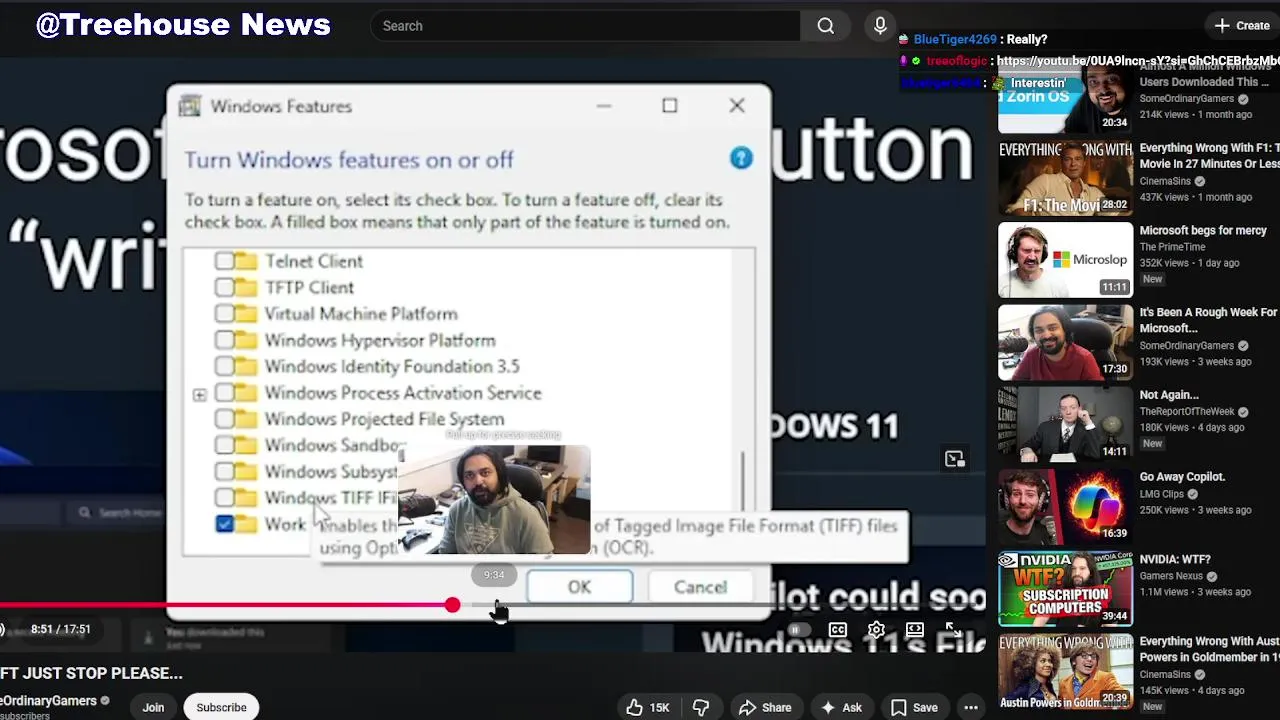The image size is (1280, 720).
Task: Click TheReportOfTheWeek channel name
Action: (1188, 411)
